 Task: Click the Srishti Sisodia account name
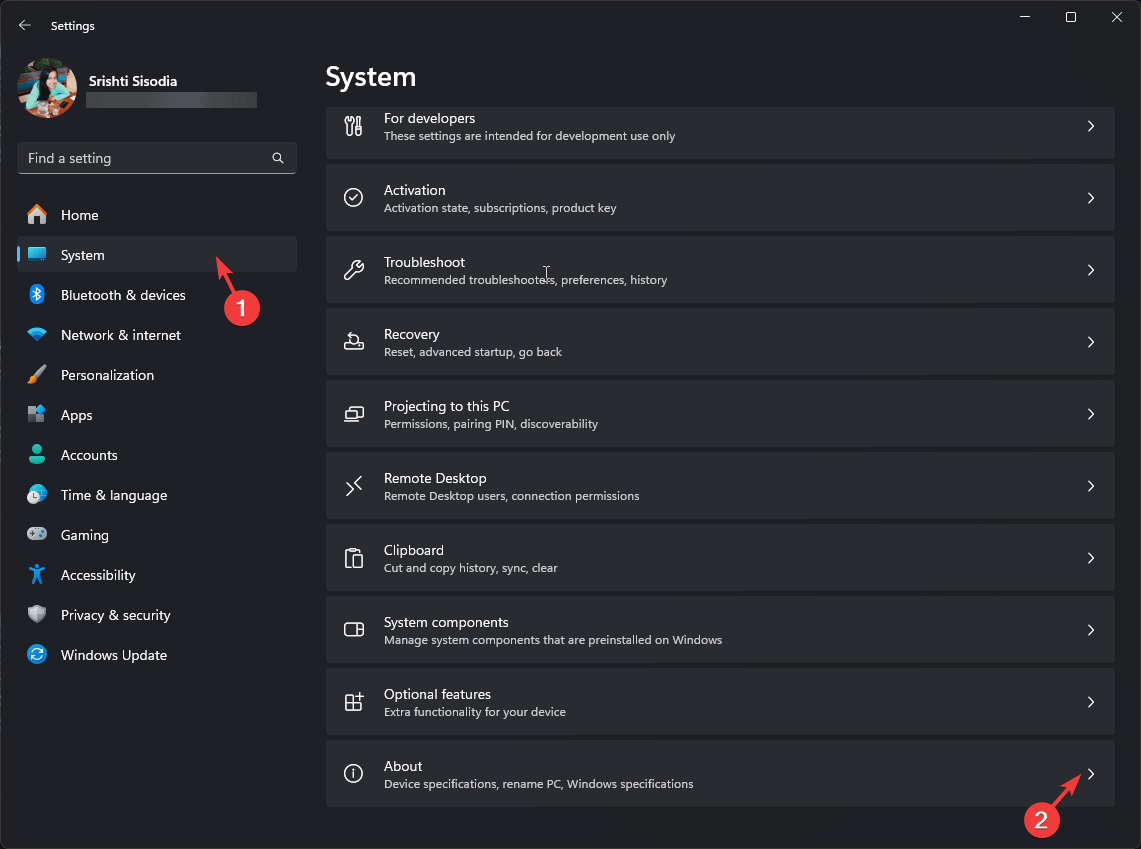pyautogui.click(x=133, y=81)
